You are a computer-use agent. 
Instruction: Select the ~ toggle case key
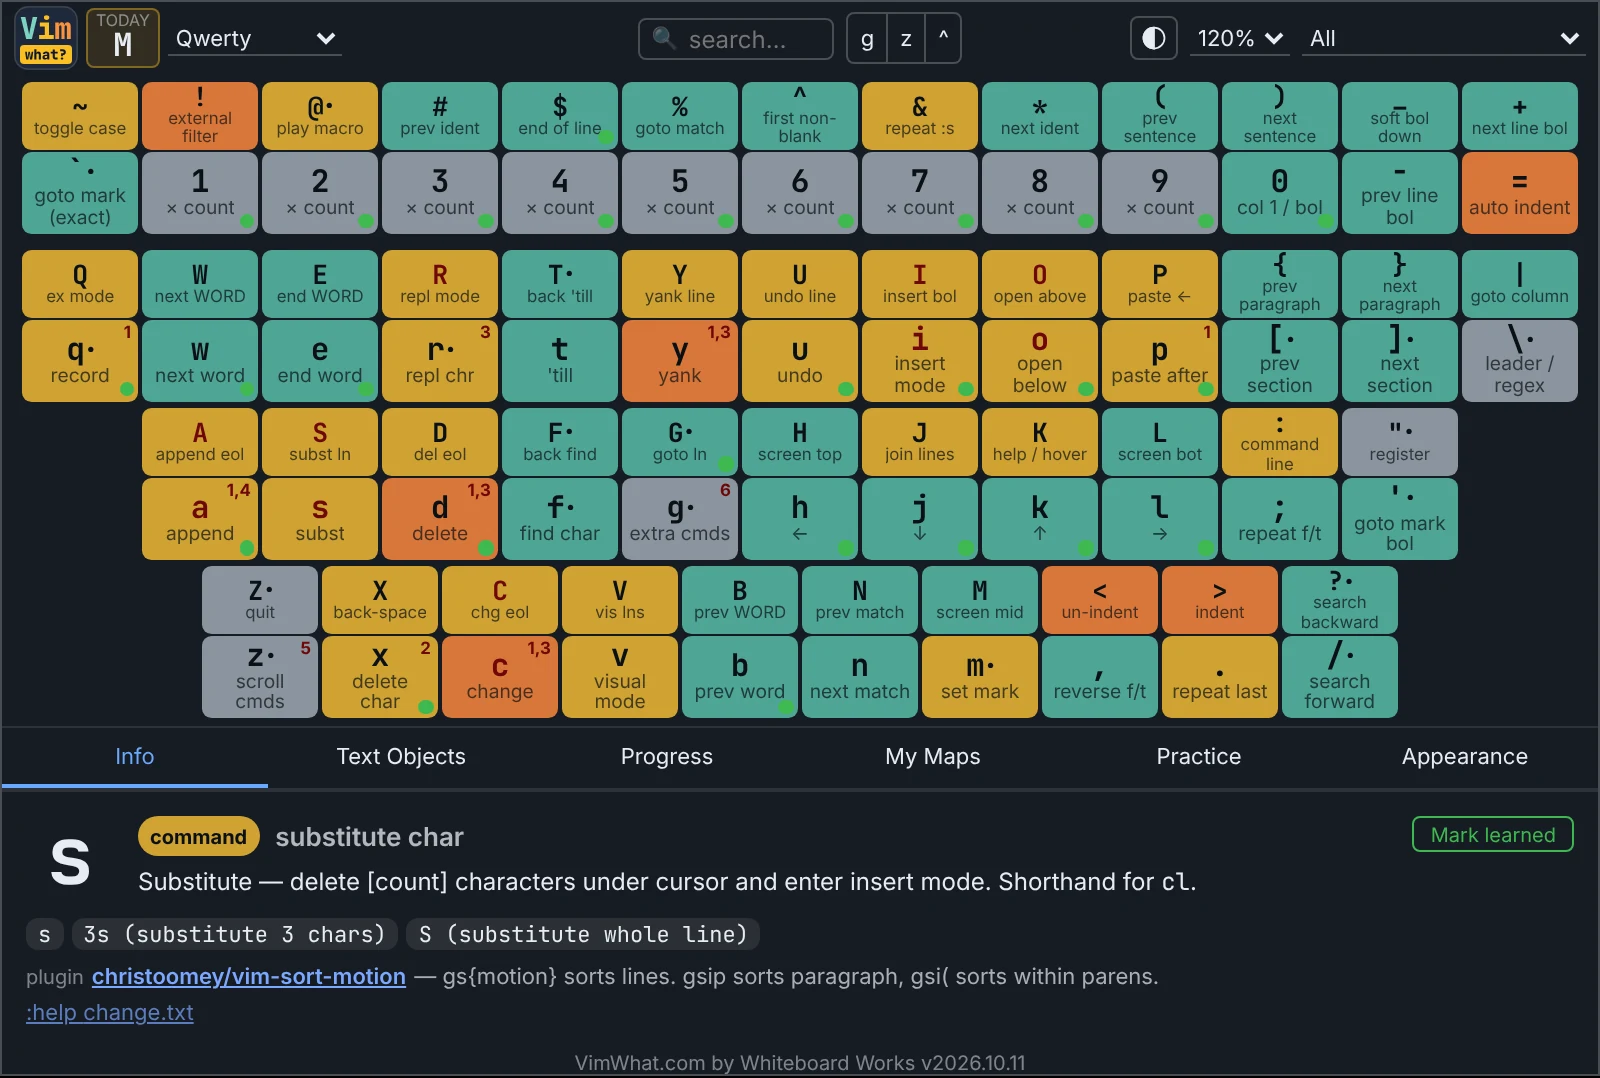(80, 116)
